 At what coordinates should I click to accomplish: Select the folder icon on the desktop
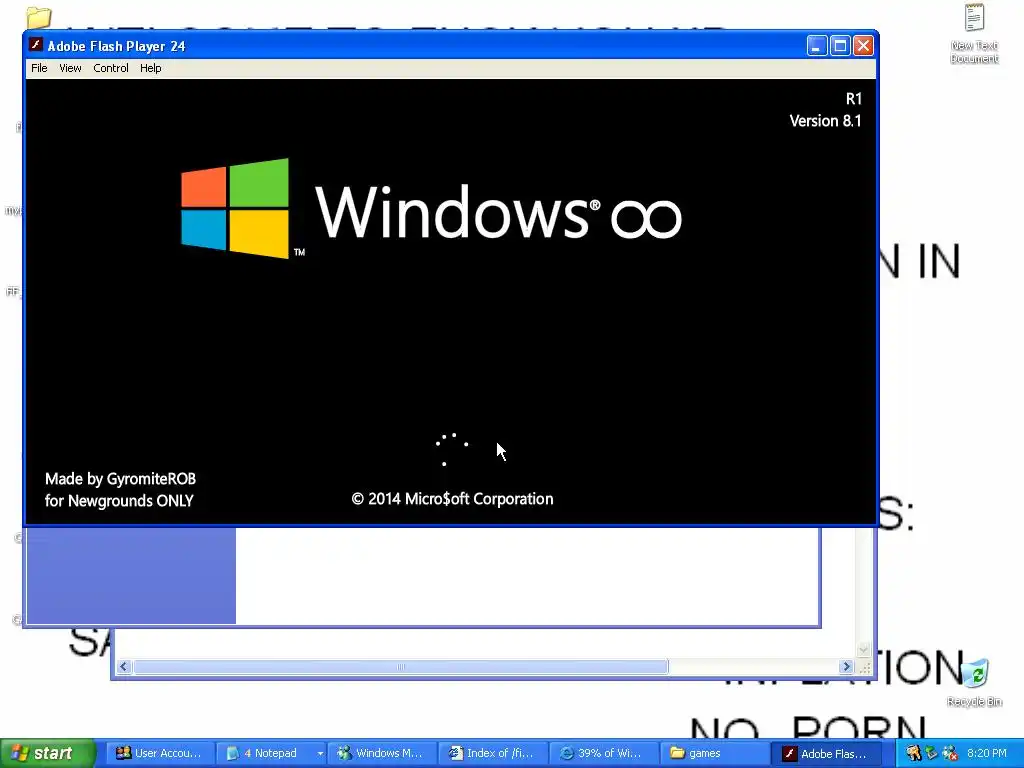pyautogui.click(x=39, y=17)
